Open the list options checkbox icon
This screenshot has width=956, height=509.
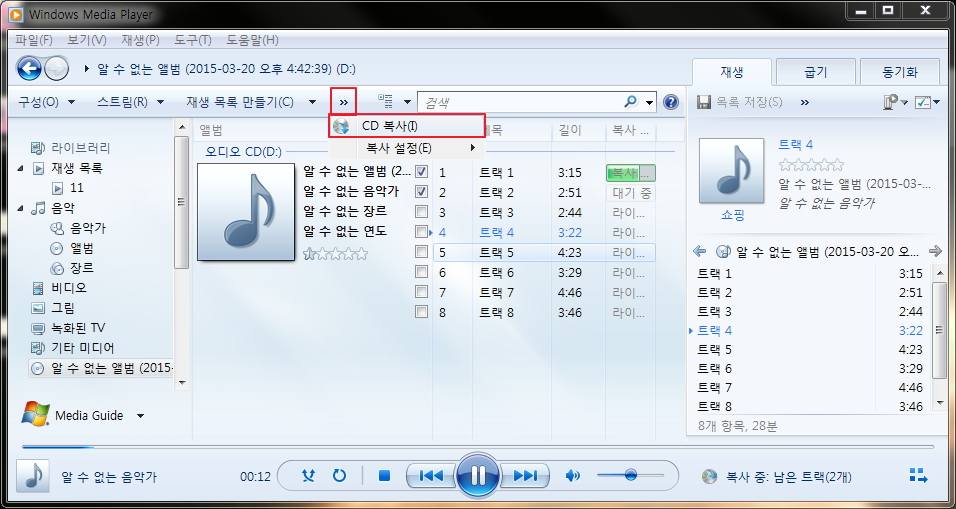(x=923, y=102)
